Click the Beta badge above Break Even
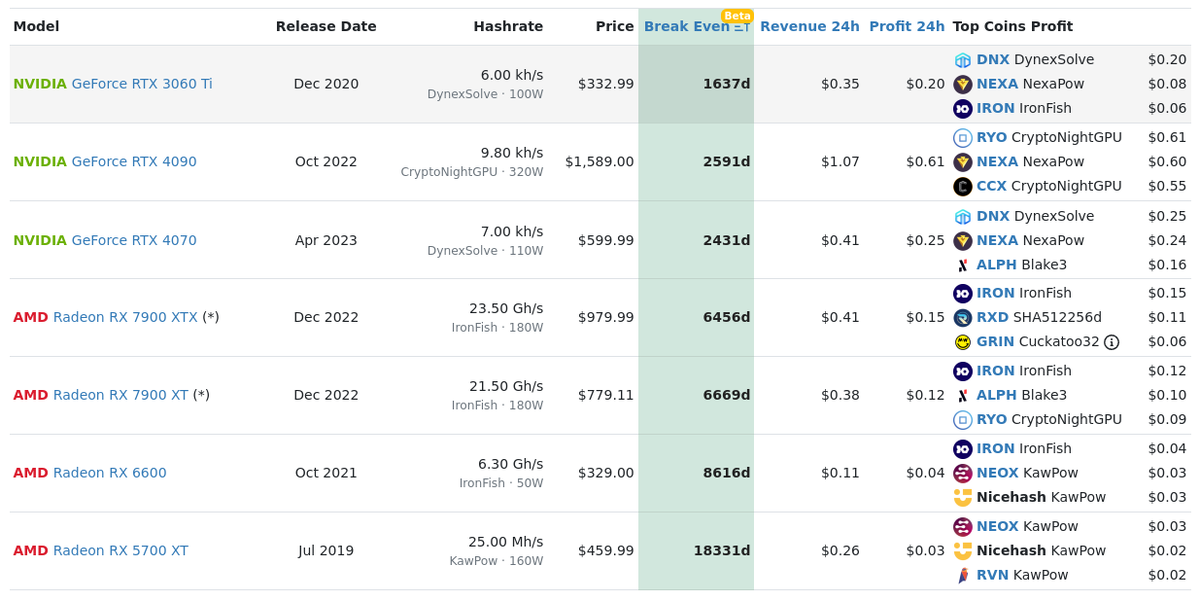Screen dimensions: 1200x601 737,16
